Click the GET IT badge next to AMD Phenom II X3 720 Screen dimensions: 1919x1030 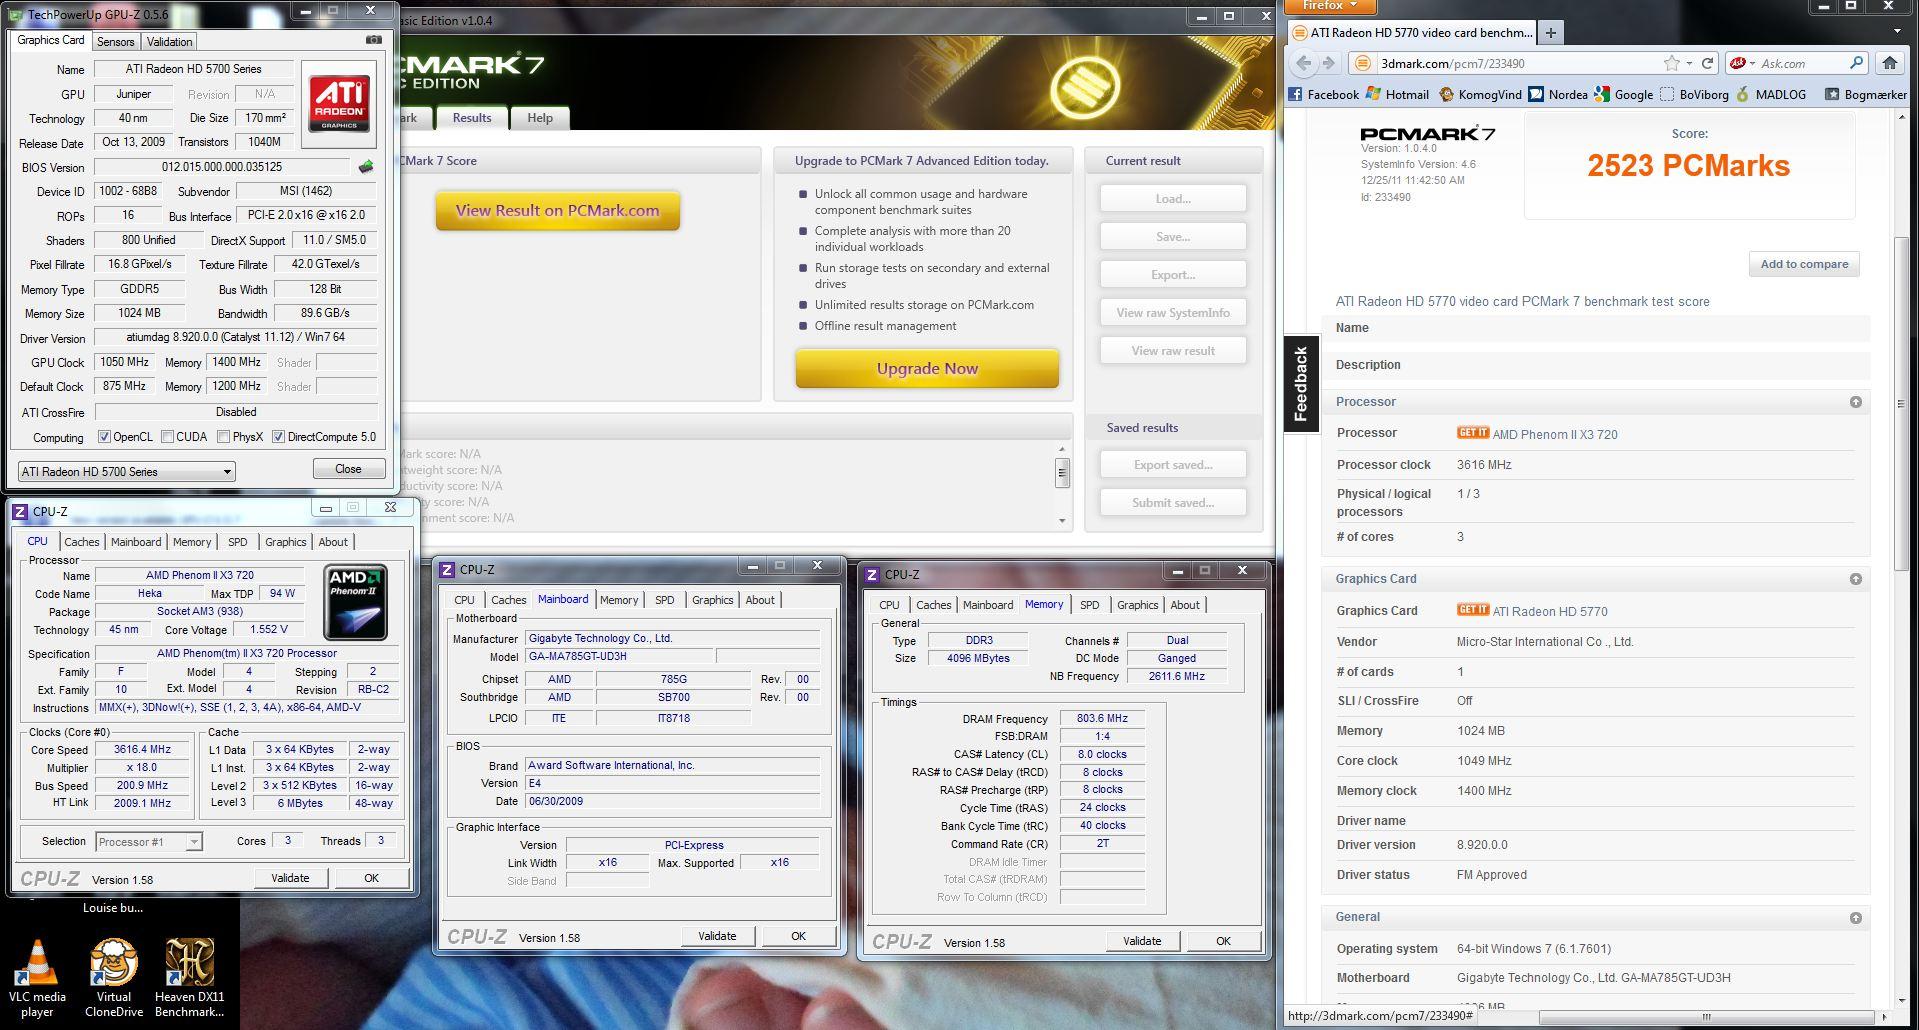tap(1472, 433)
